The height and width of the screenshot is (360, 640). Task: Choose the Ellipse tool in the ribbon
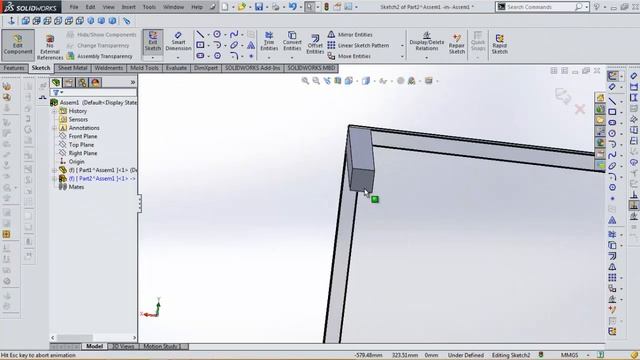click(x=234, y=45)
